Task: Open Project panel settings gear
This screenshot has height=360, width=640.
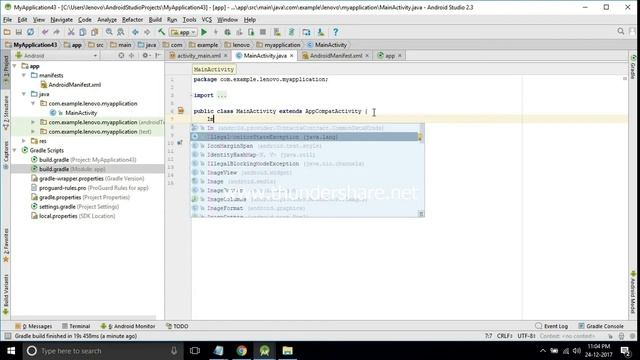Action: coord(145,56)
